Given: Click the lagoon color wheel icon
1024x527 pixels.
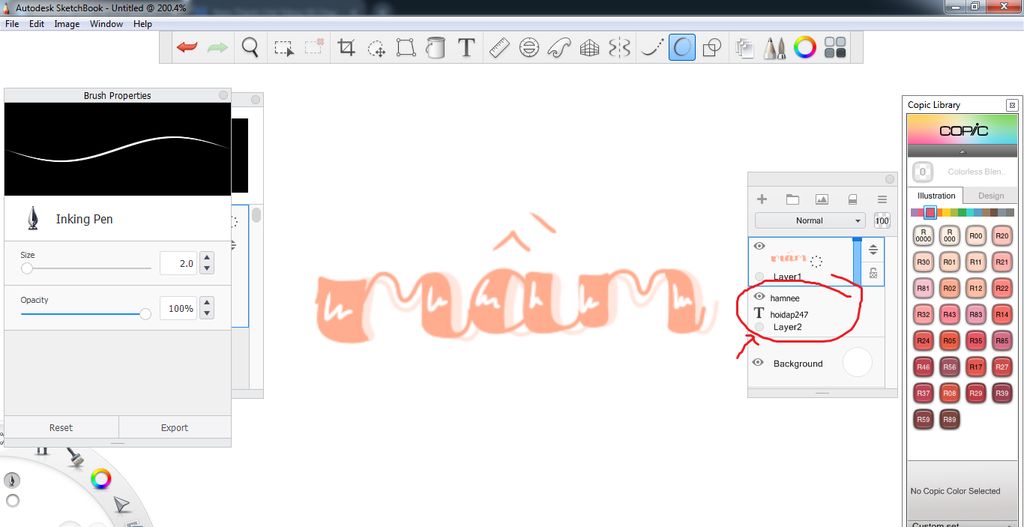Looking at the screenshot, I should point(101,479).
